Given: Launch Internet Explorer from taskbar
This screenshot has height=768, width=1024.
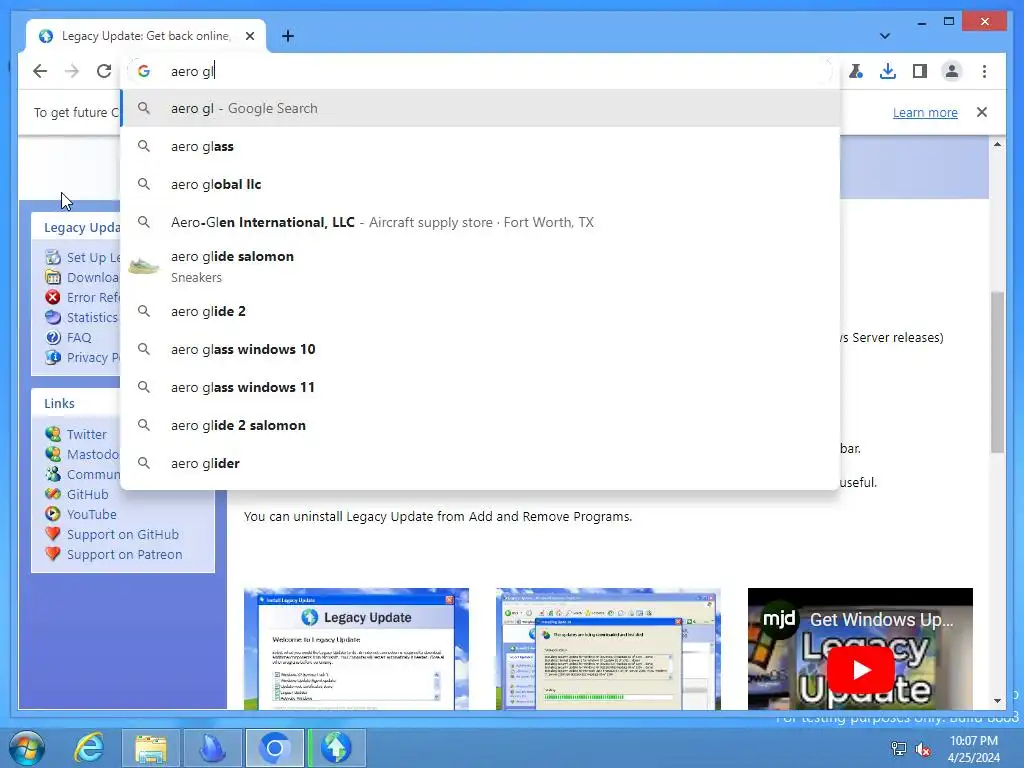Looking at the screenshot, I should point(88,748).
